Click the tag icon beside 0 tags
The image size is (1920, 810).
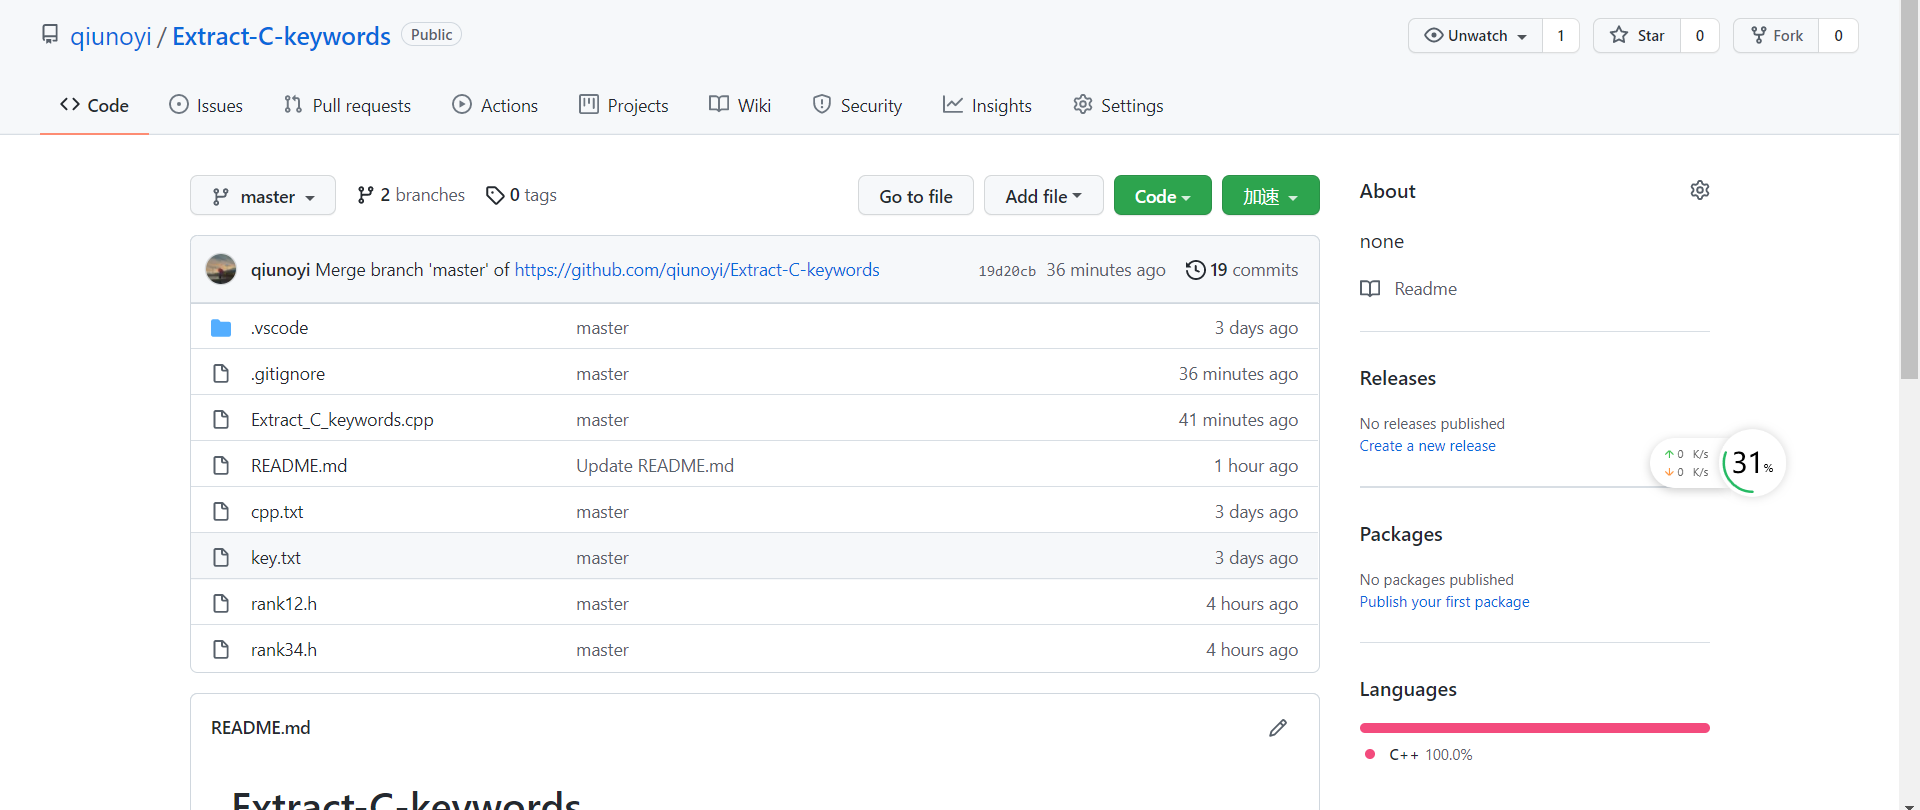click(x=495, y=195)
